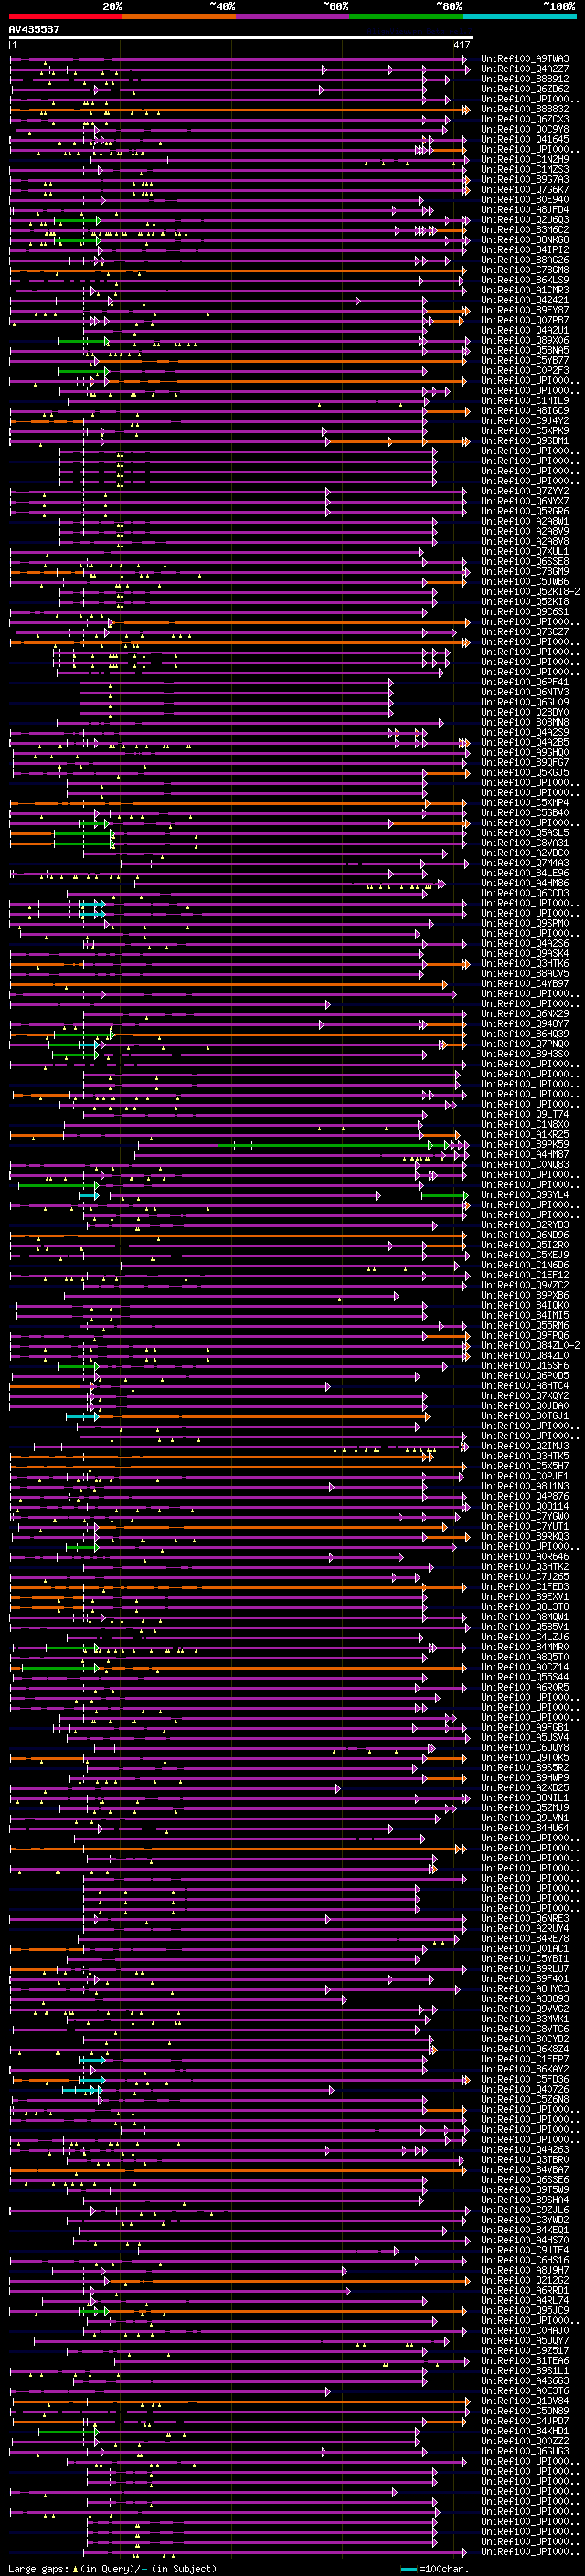Select the UniRef100_B8NKG8 label
Screen dimensions: 585x2576
[x=525, y=240]
